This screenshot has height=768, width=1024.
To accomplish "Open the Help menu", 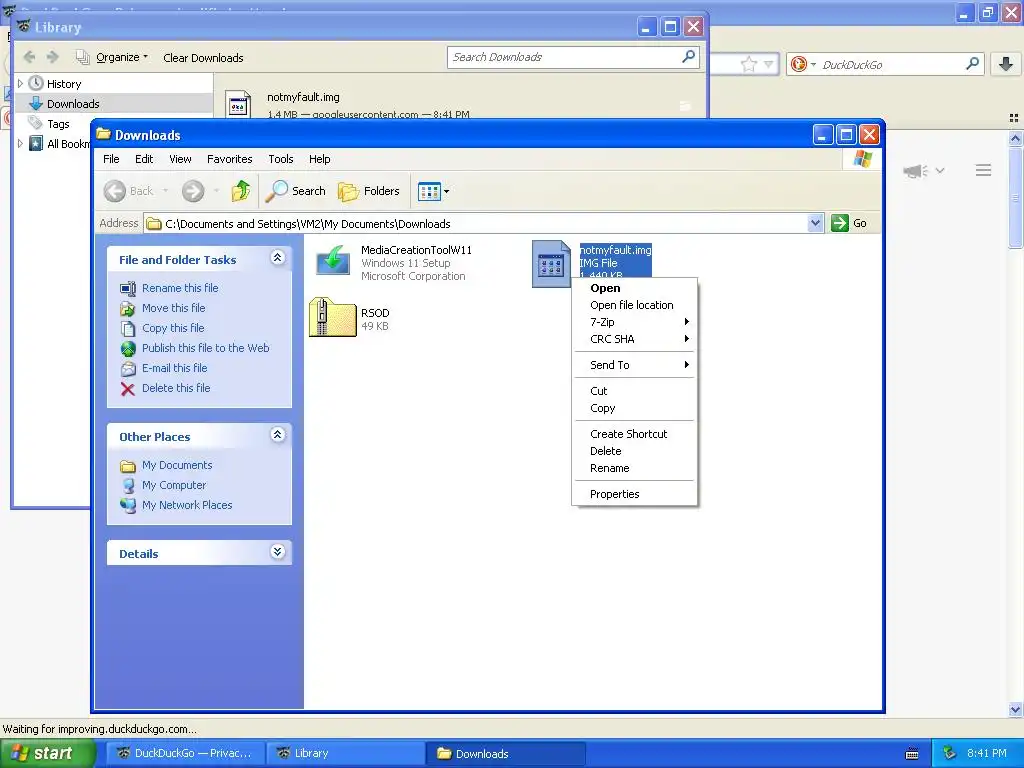I will coord(319,159).
